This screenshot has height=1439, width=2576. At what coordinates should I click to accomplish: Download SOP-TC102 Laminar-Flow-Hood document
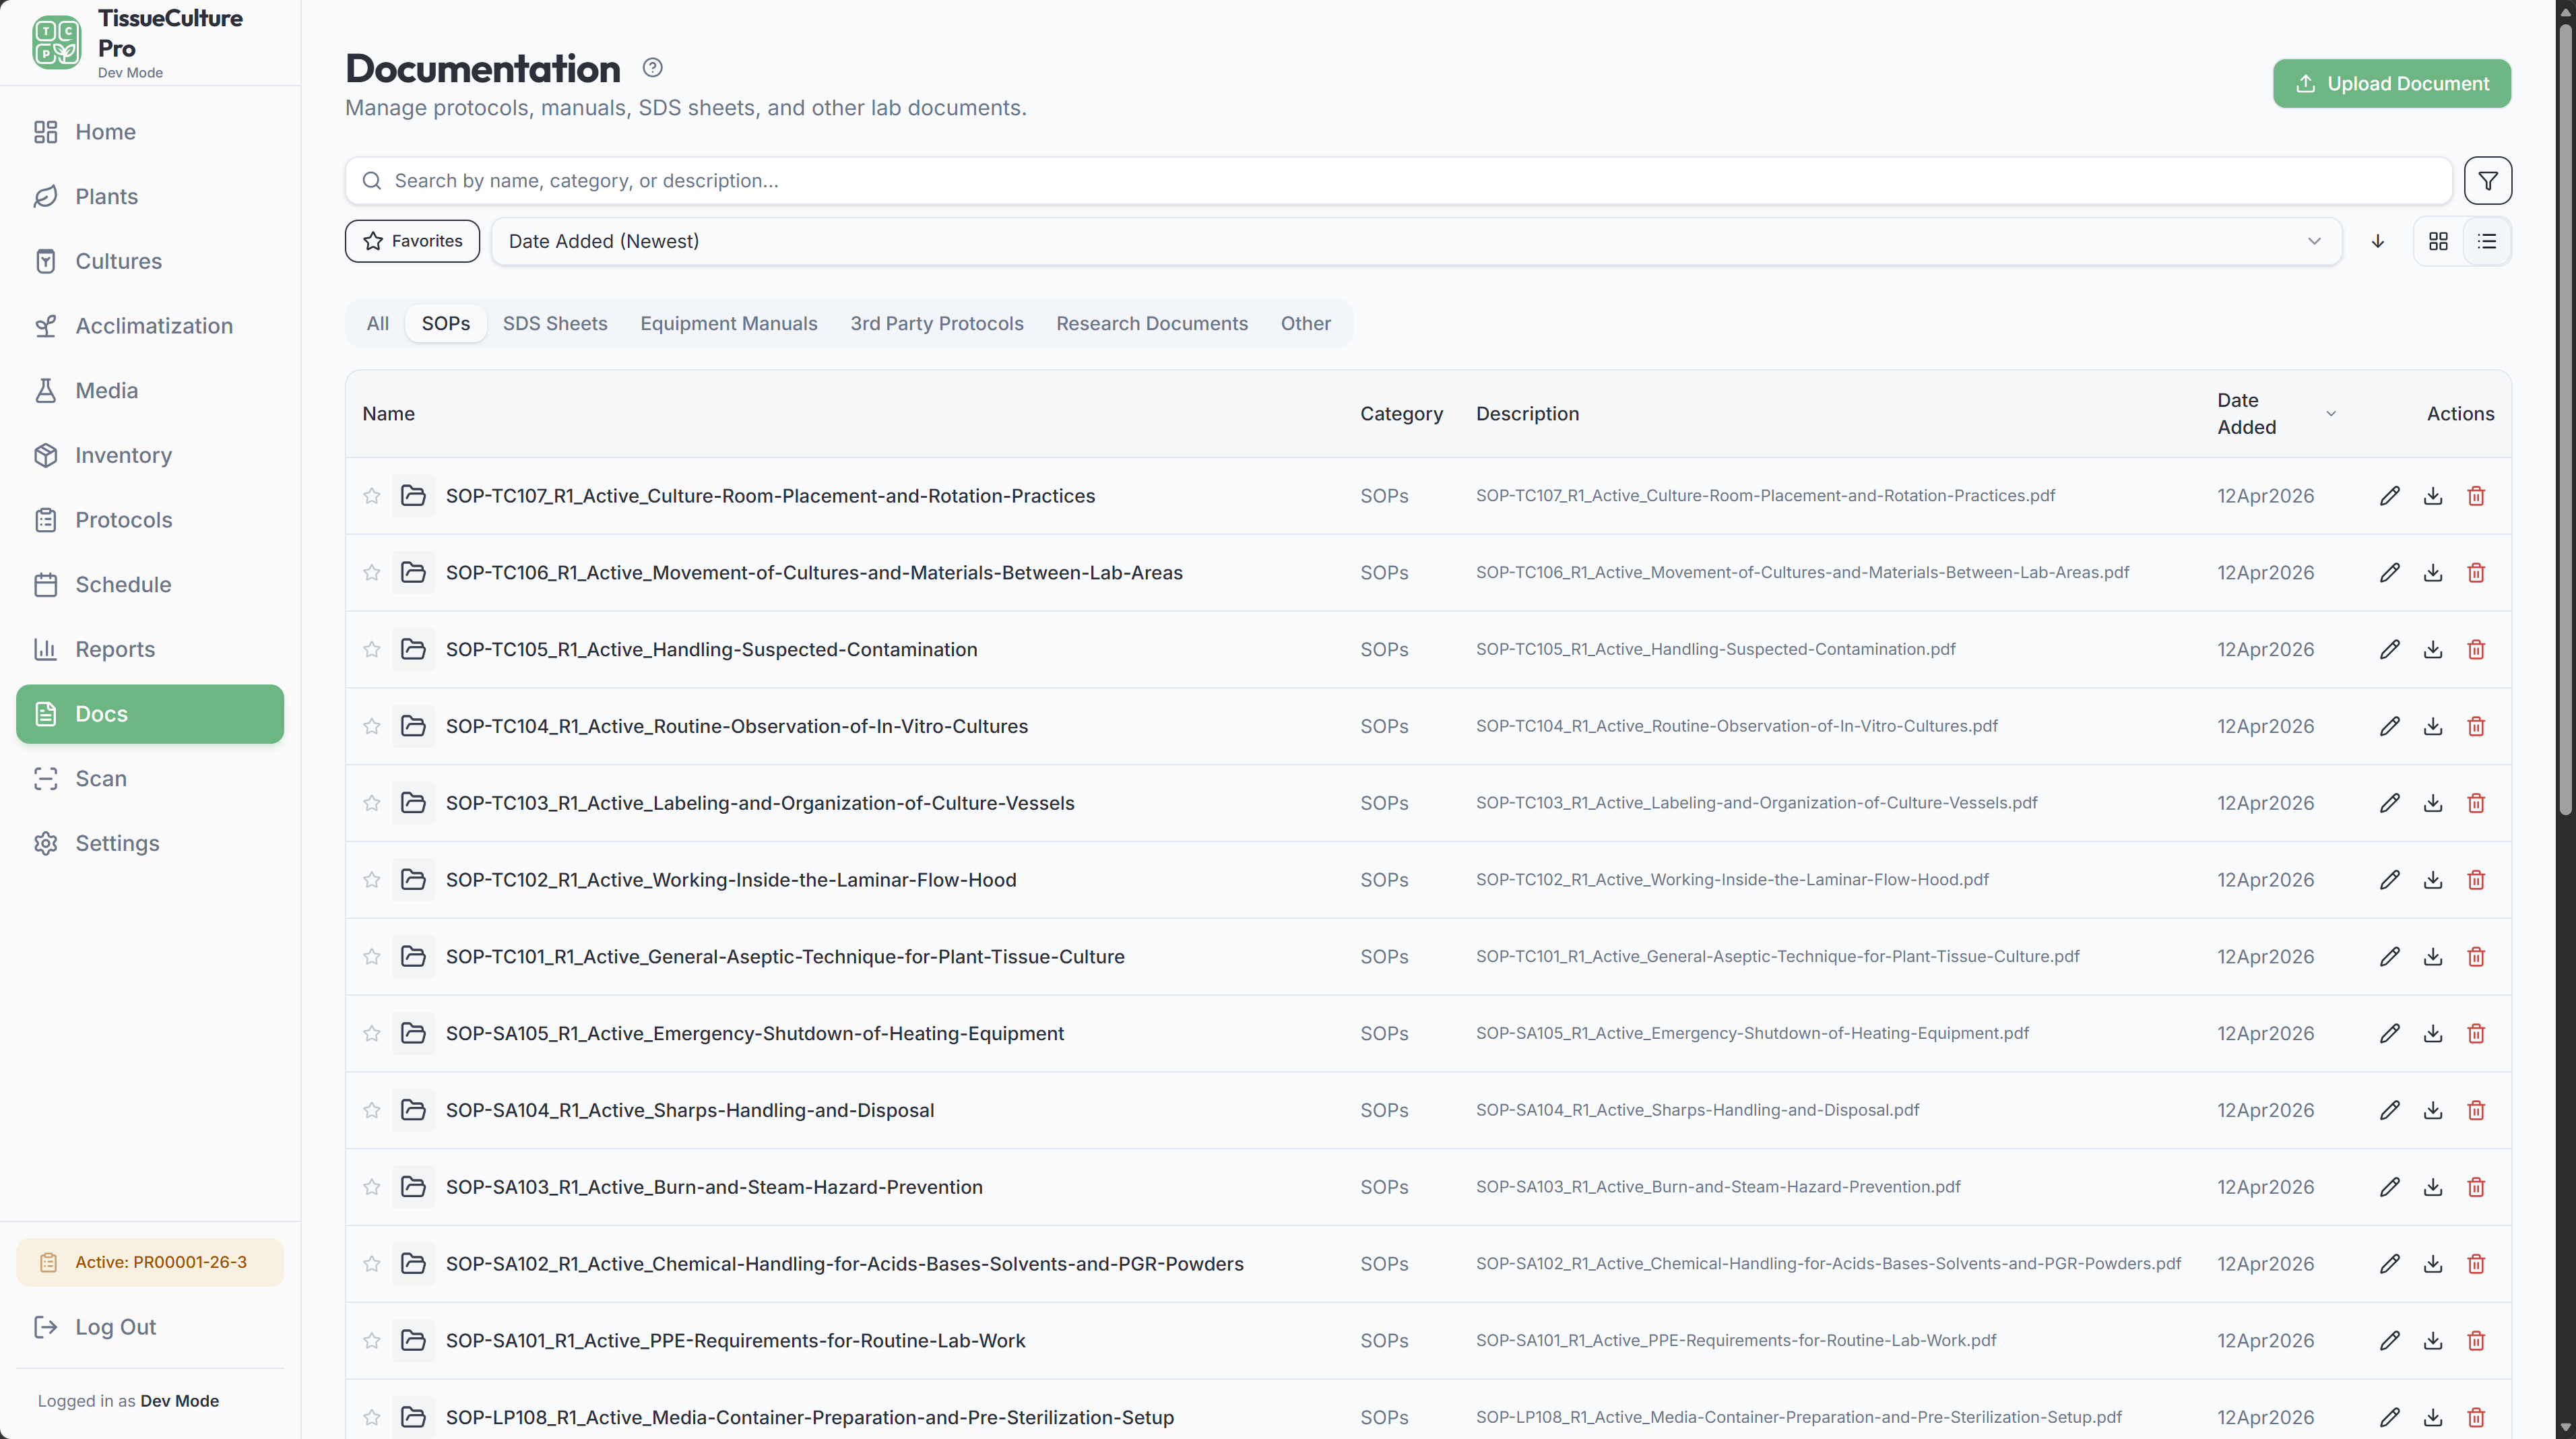click(2433, 880)
